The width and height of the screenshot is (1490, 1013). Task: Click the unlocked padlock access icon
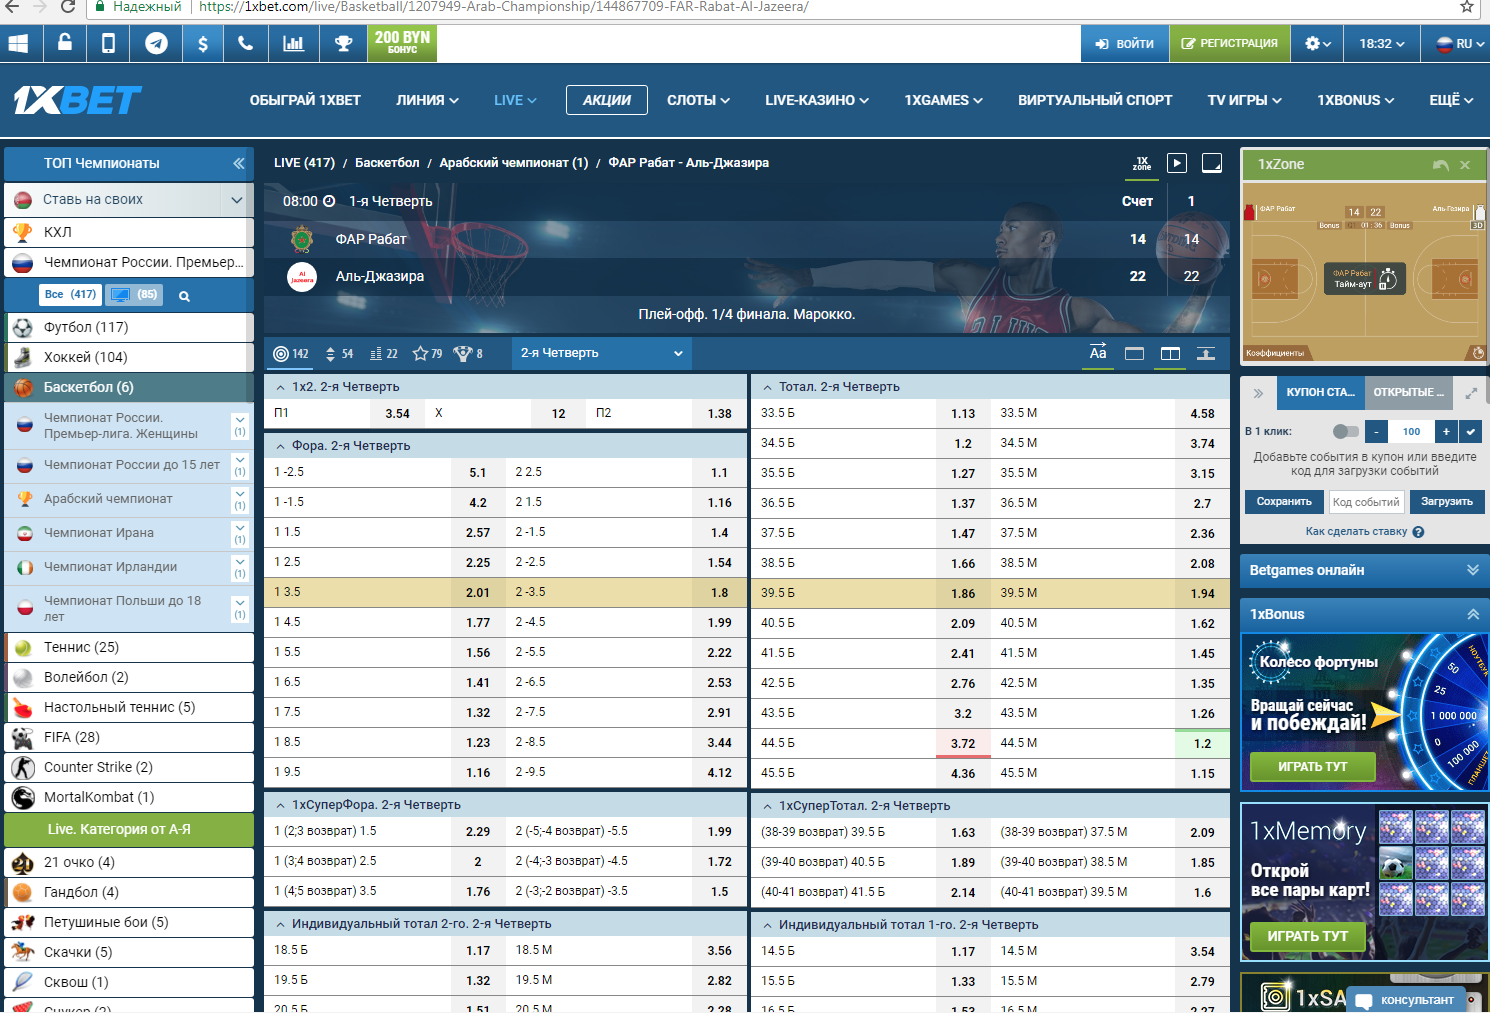[64, 43]
